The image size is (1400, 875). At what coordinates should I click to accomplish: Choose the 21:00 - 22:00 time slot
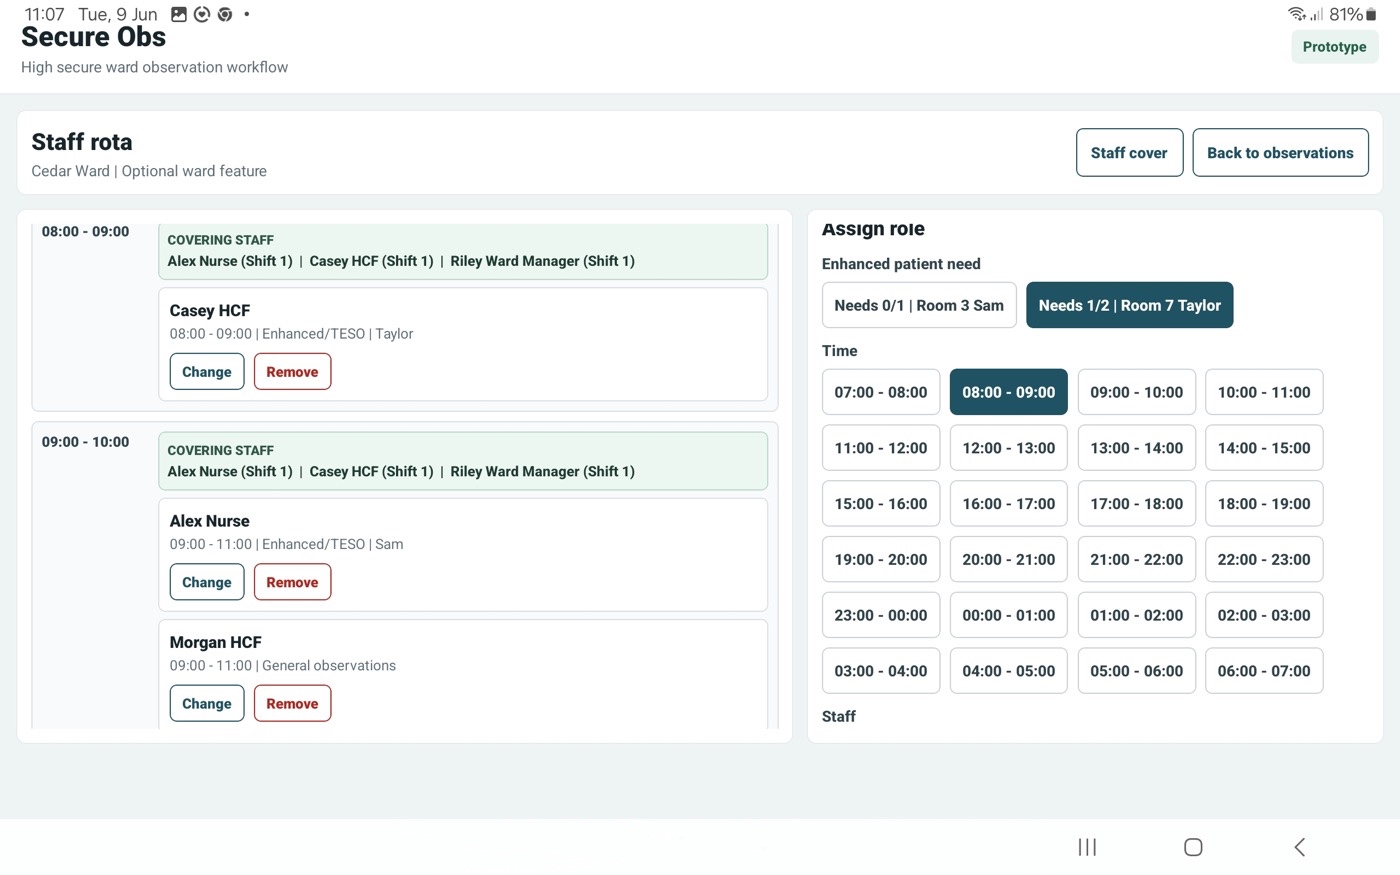1136,559
